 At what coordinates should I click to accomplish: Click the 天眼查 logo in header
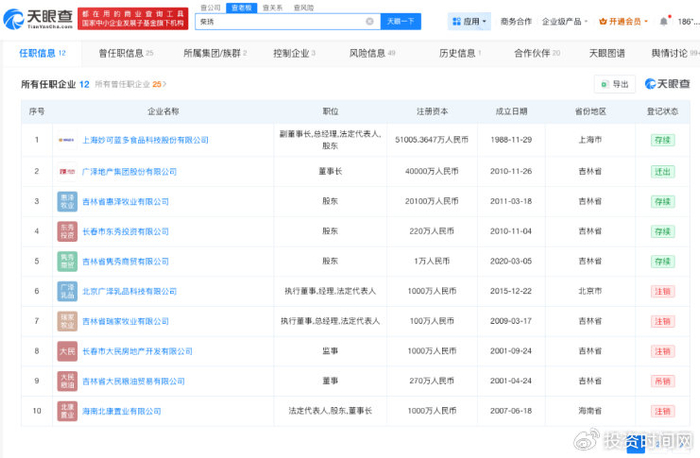click(x=38, y=18)
